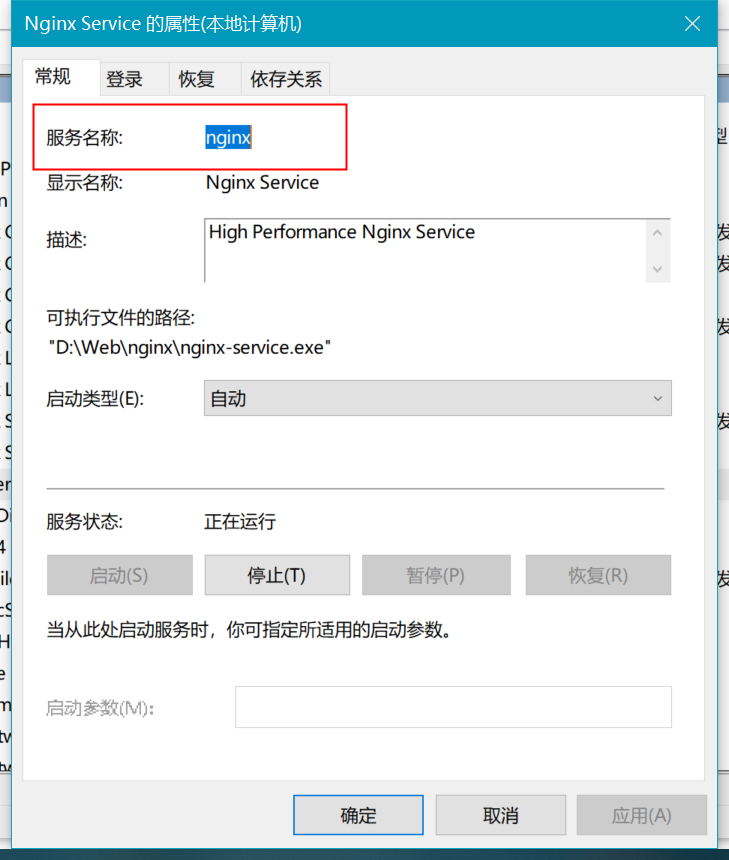The image size is (729, 860).
Task: Click the 停止(T) button
Action: [x=277, y=575]
